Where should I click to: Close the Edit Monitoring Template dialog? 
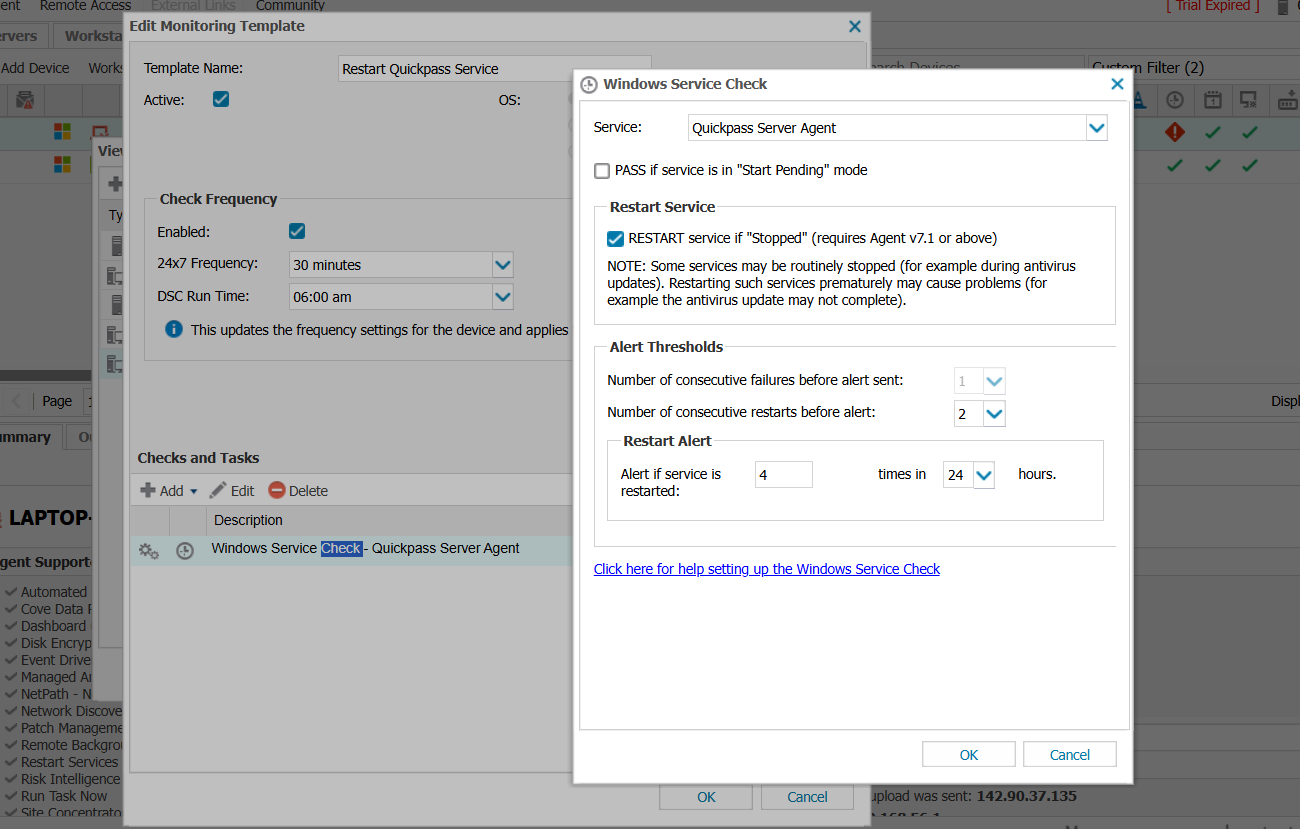(x=854, y=27)
